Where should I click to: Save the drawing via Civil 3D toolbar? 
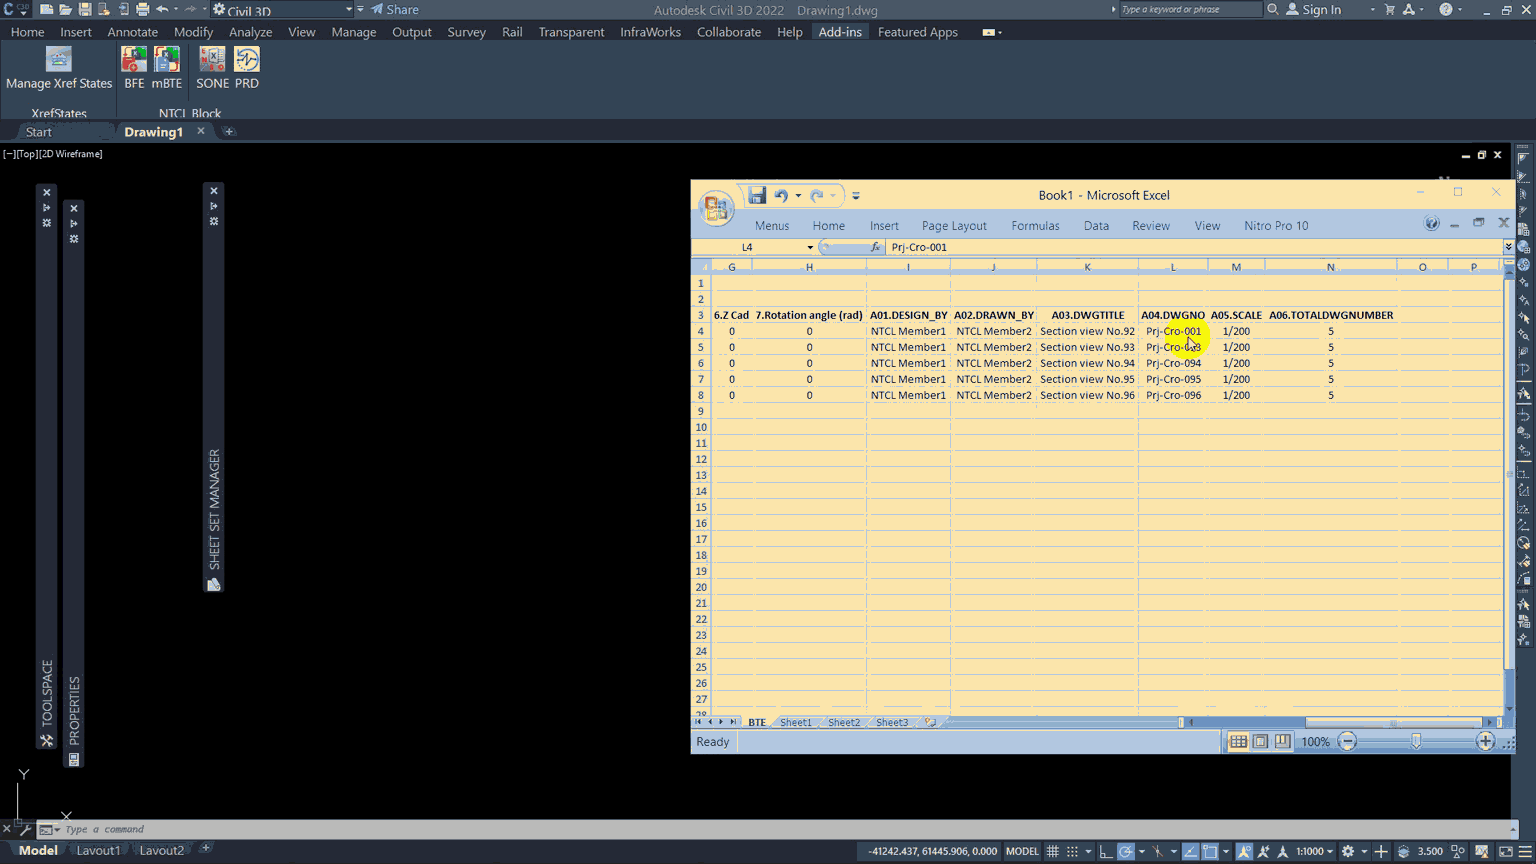point(85,10)
